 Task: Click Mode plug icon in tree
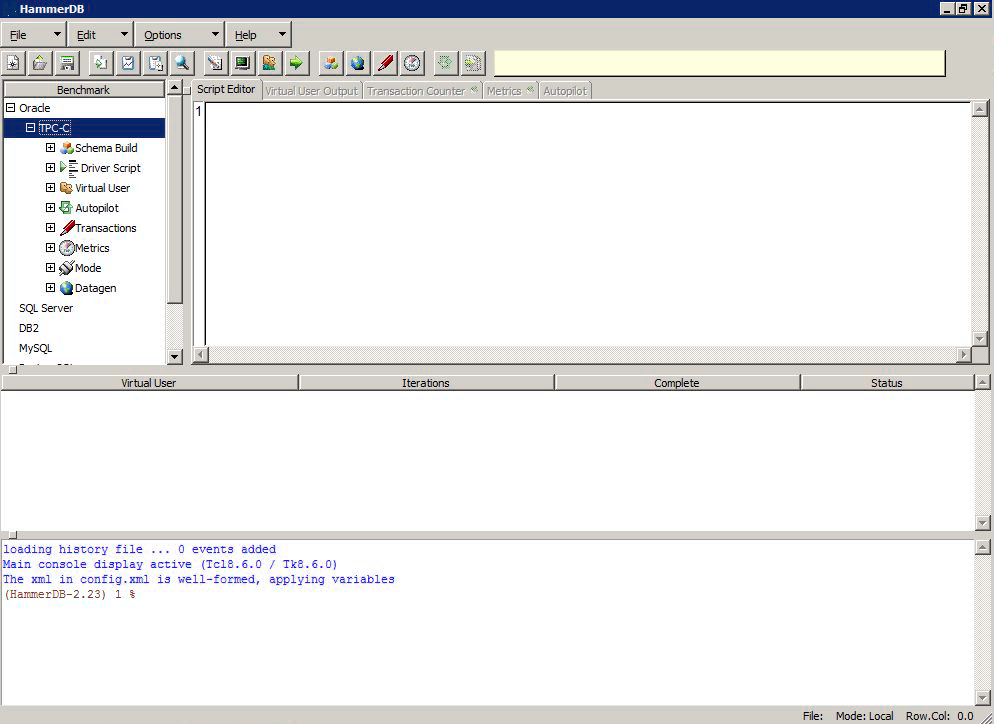67,268
